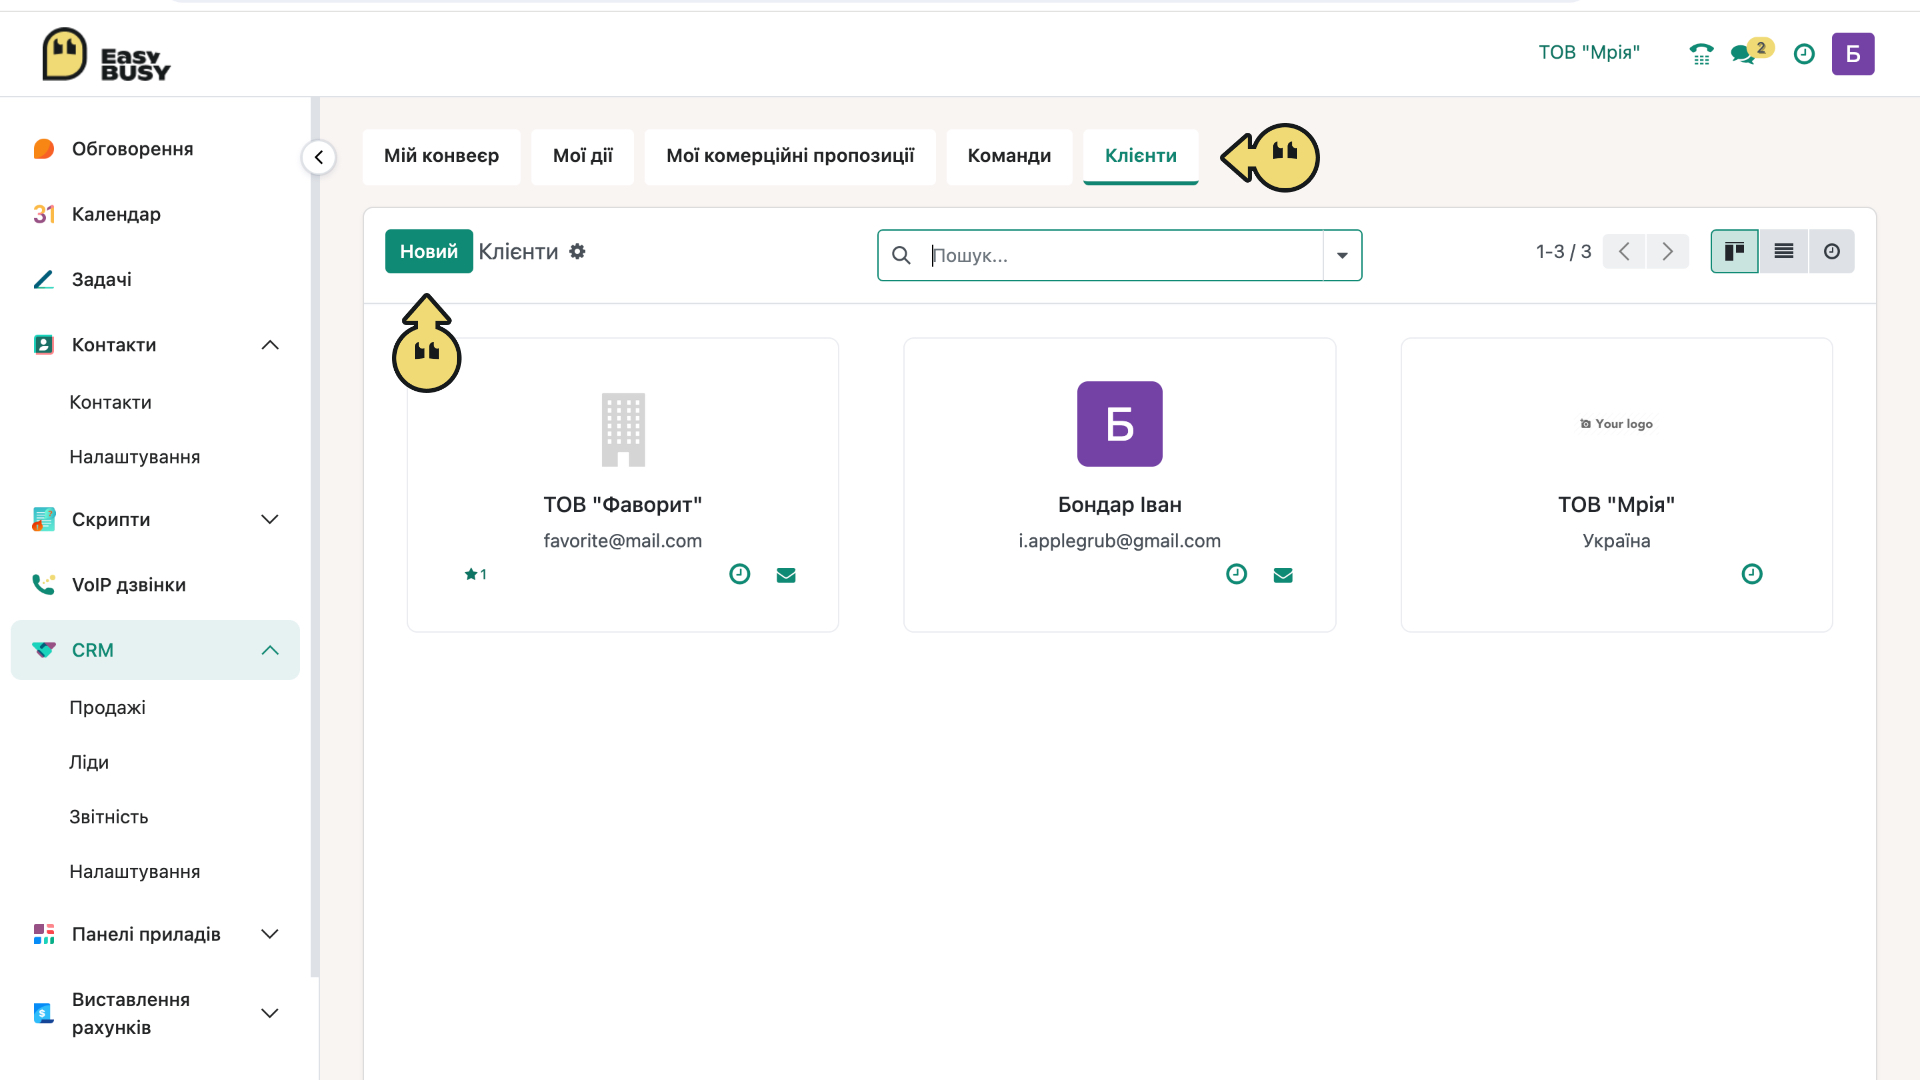This screenshot has height=1080, width=1920.
Task: Switch to Команди tab
Action: [1009, 156]
